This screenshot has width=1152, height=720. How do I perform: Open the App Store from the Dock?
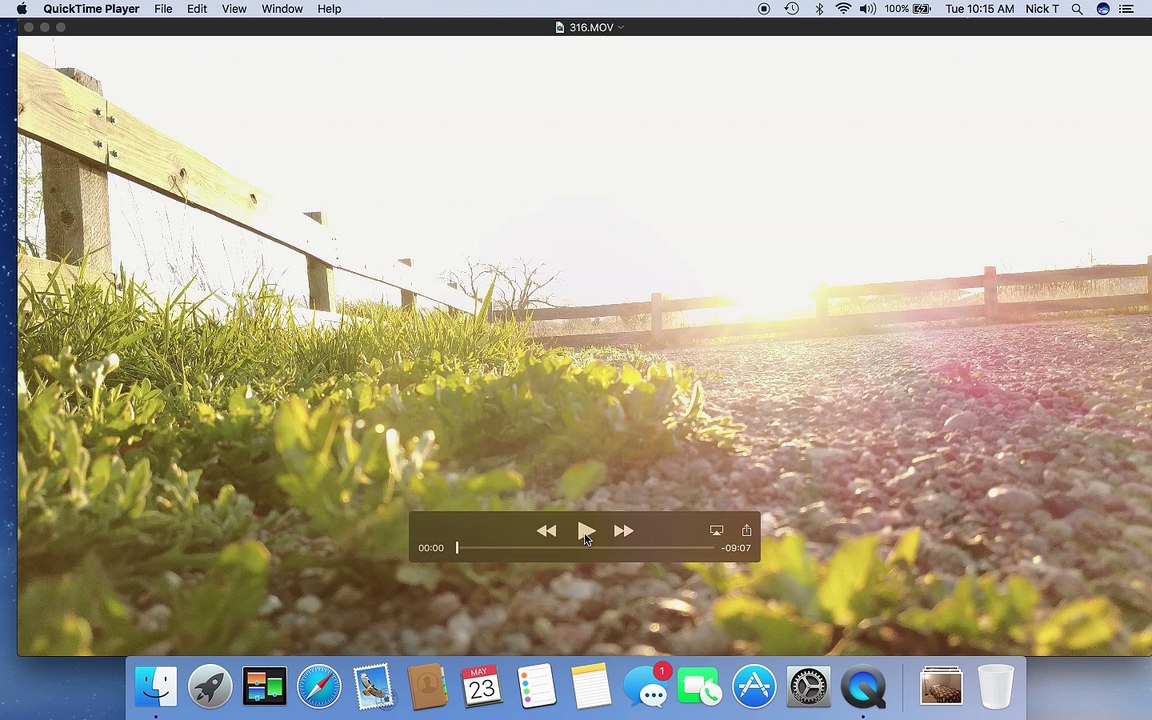[x=754, y=686]
